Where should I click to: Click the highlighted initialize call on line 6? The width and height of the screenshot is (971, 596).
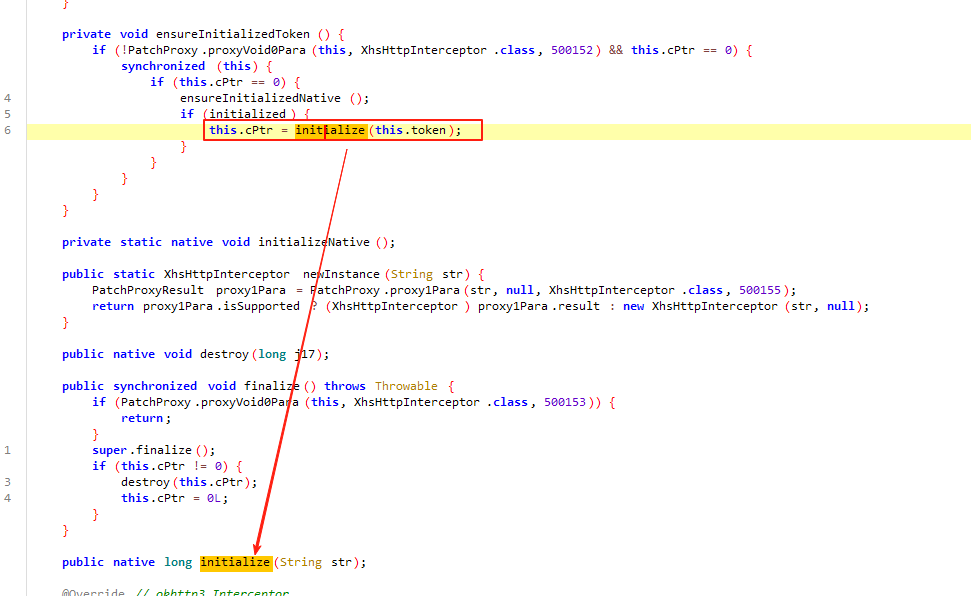point(329,130)
